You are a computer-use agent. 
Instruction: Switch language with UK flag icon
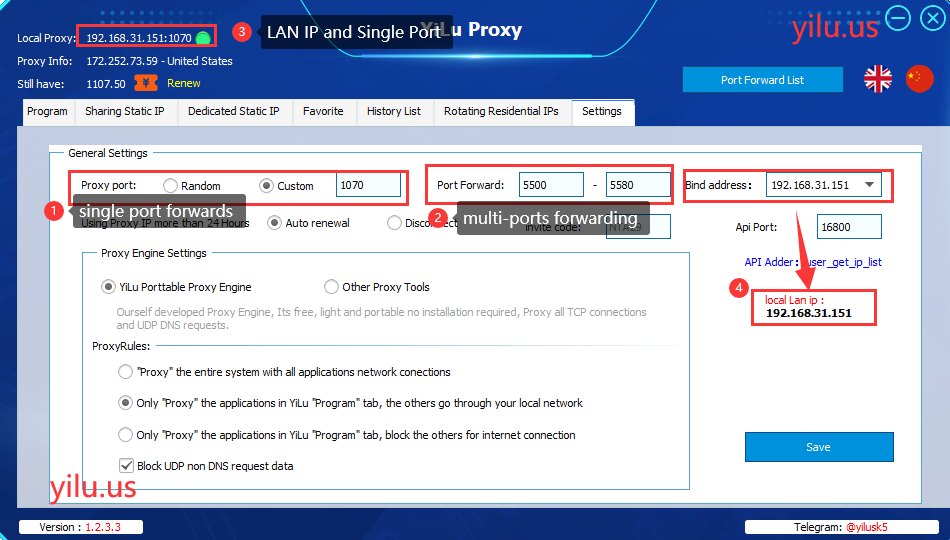(x=878, y=79)
